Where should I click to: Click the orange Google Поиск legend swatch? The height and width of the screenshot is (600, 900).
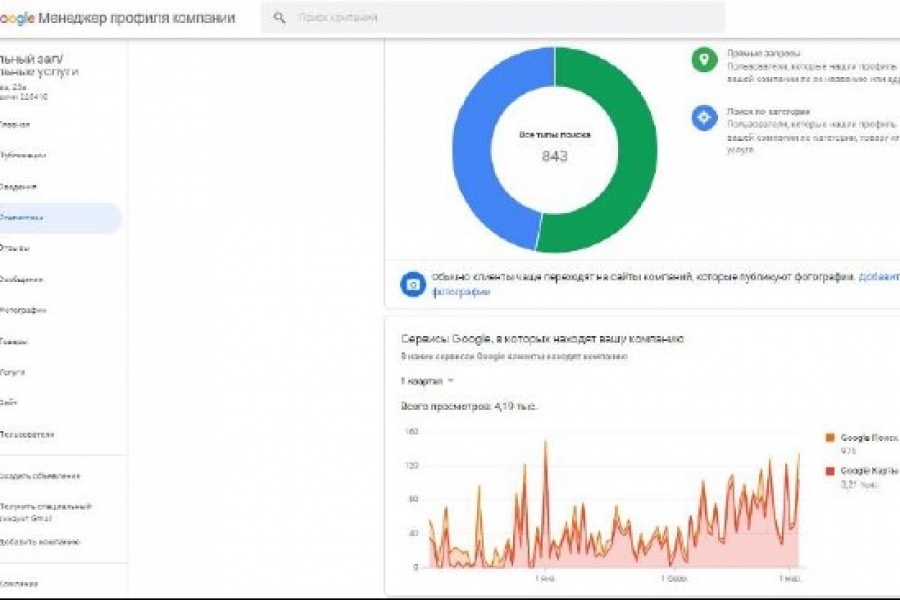tap(829, 438)
